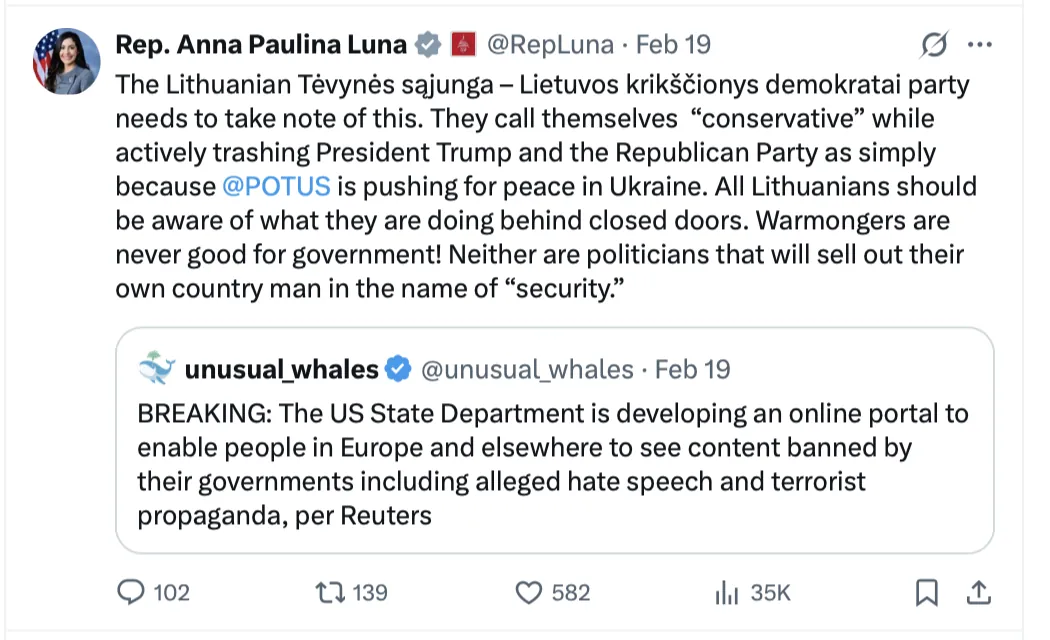This screenshot has width=1050, height=640.
Task: Click the verified badge next to Luna's name
Action: (428, 45)
